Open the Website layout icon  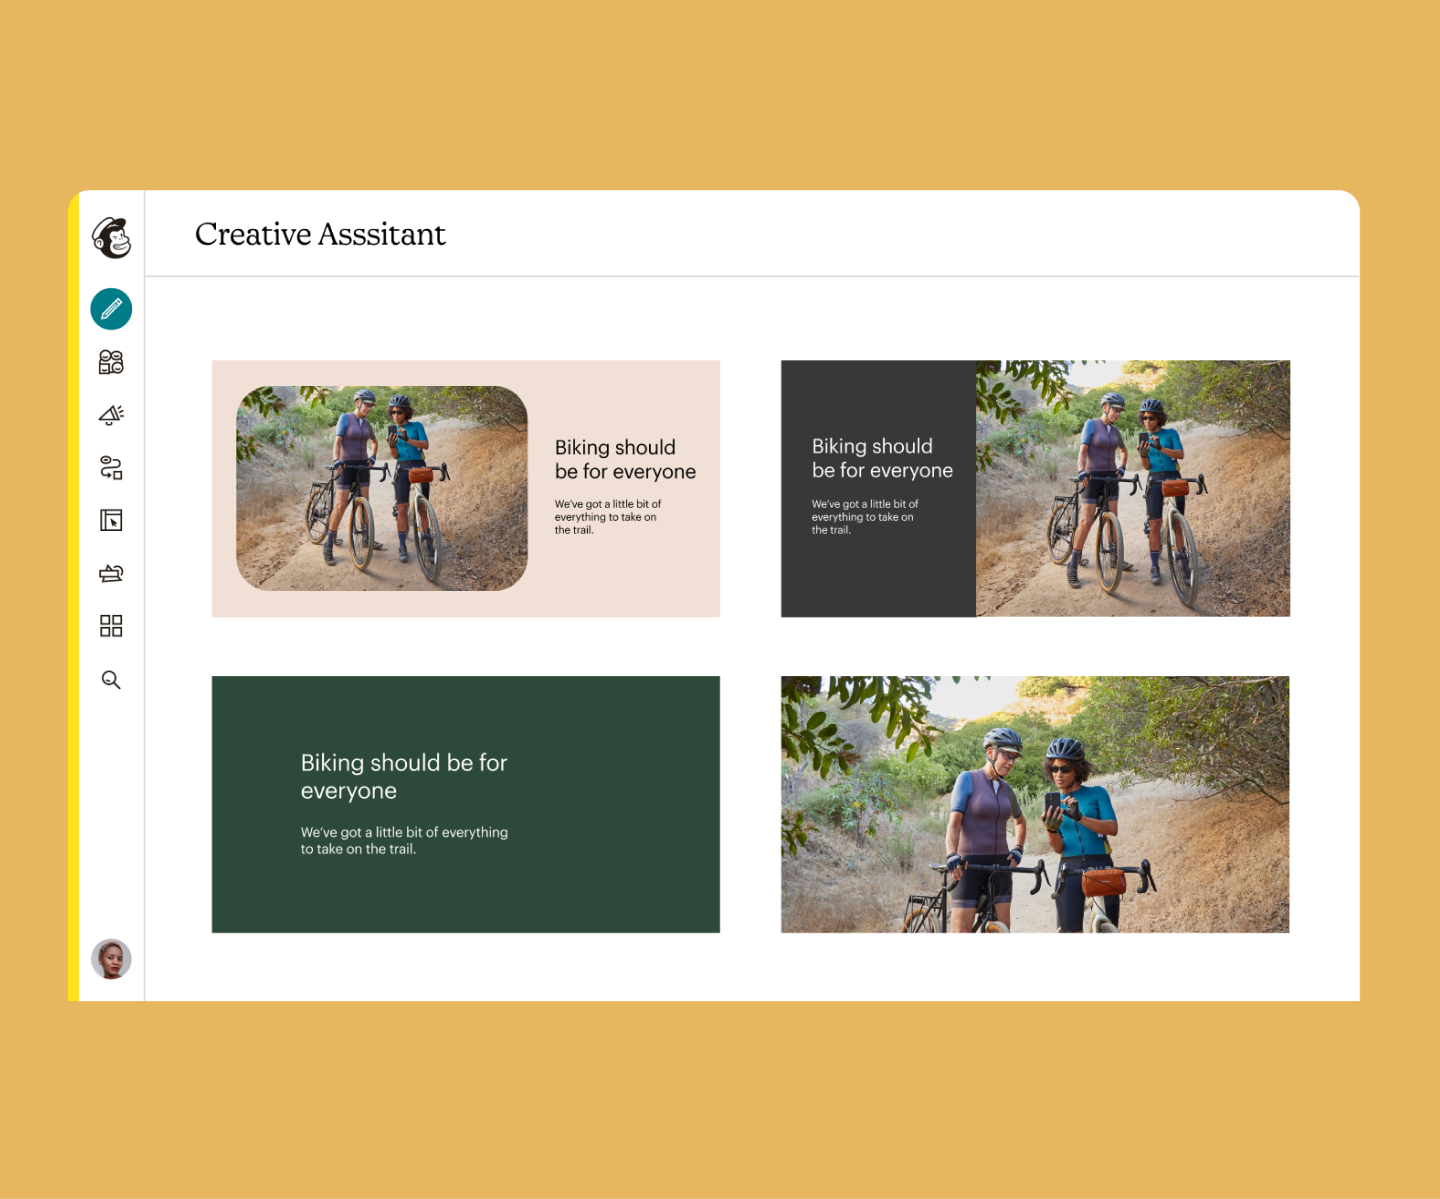[111, 520]
